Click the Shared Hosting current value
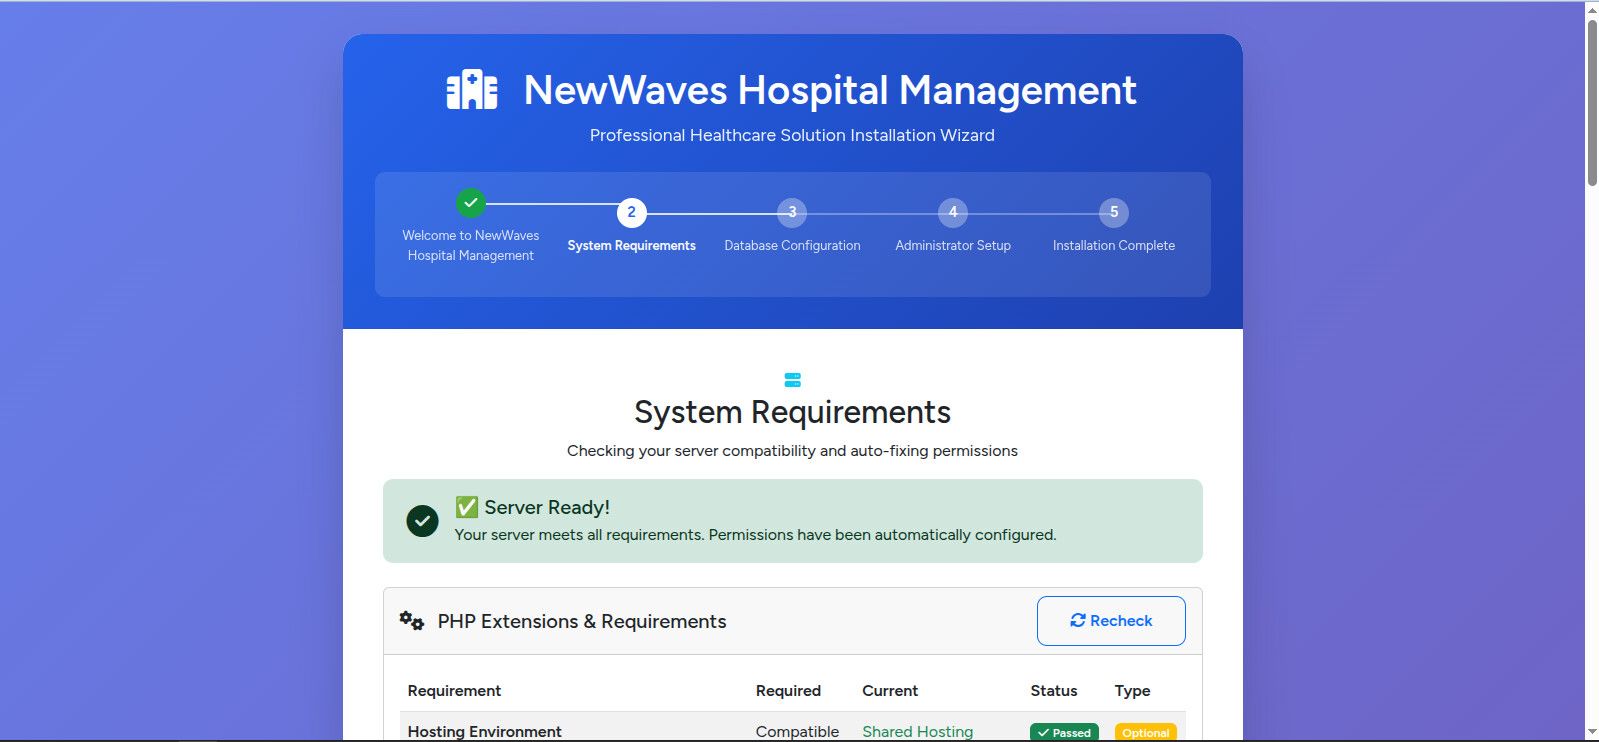Image resolution: width=1599 pixels, height=742 pixels. (917, 731)
